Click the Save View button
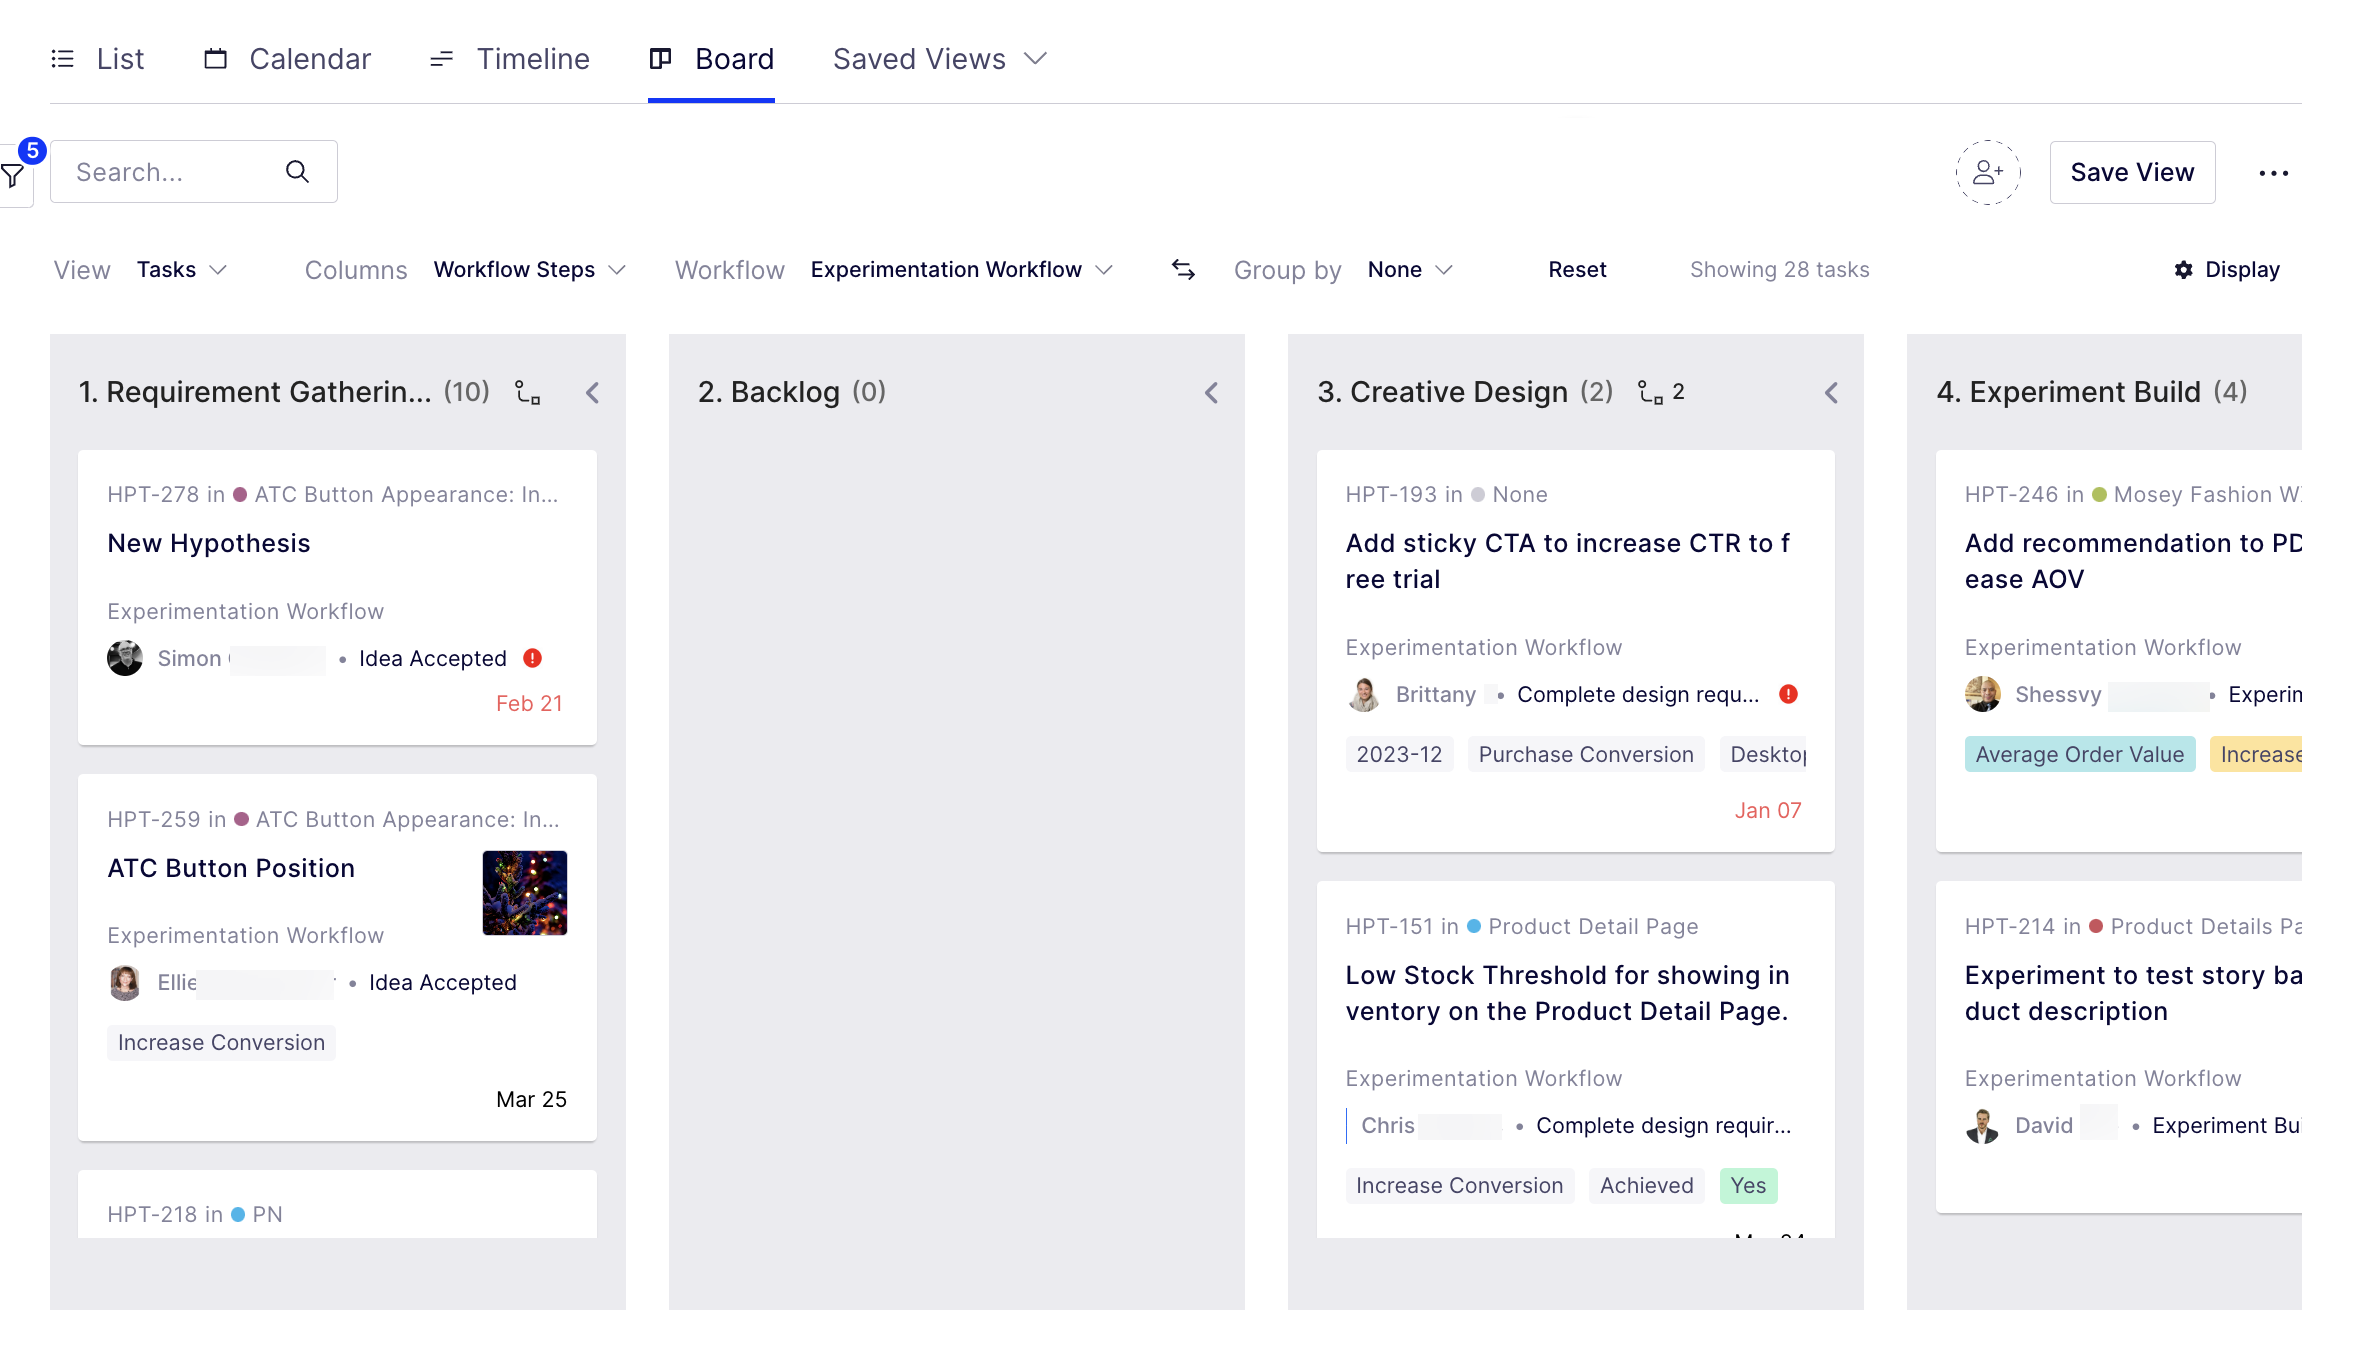 (2132, 173)
